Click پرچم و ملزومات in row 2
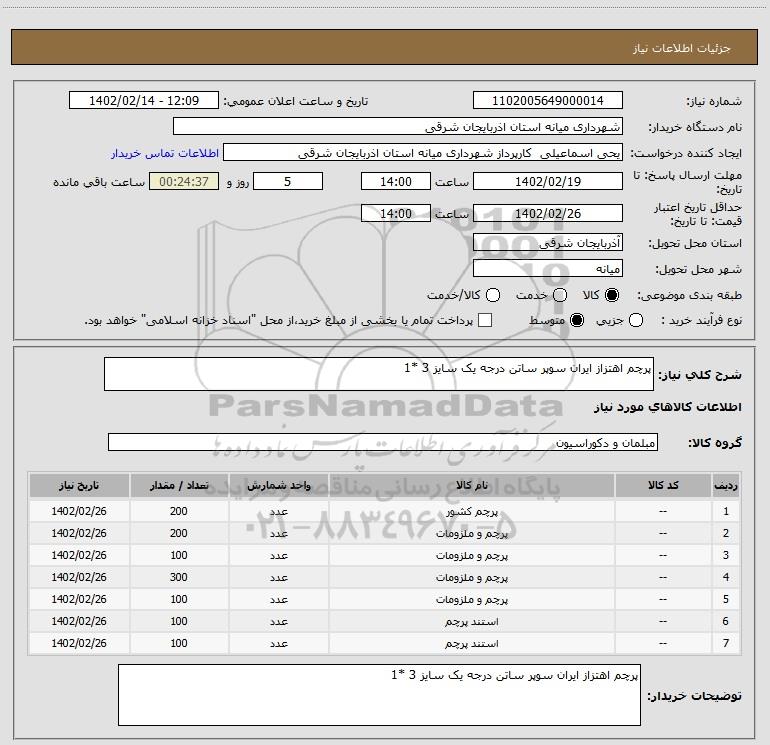770x745 pixels. [x=471, y=533]
